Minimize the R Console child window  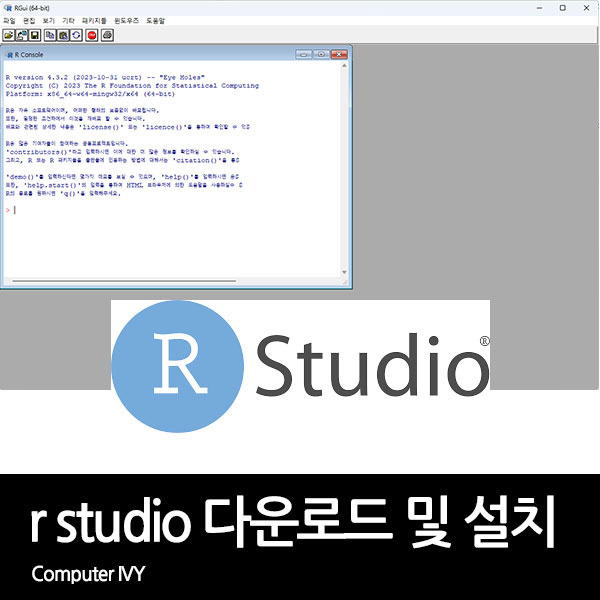click(304, 54)
